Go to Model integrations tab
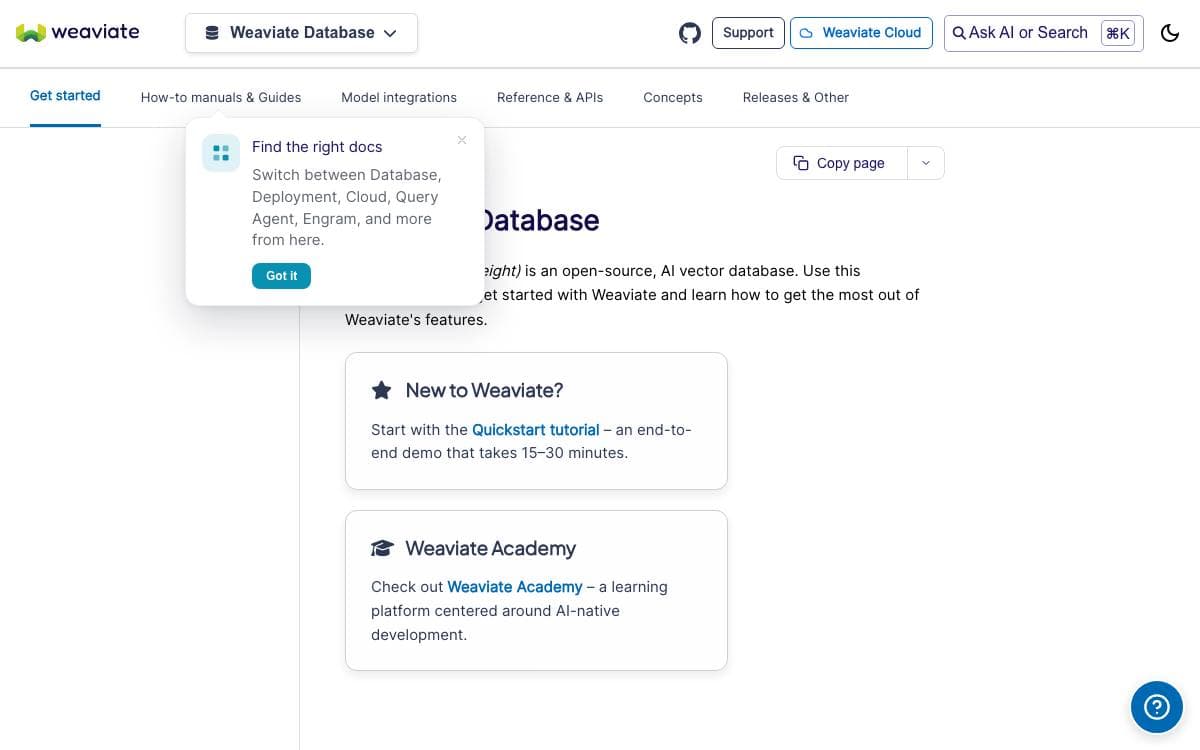The height and width of the screenshot is (750, 1200). (x=399, y=97)
